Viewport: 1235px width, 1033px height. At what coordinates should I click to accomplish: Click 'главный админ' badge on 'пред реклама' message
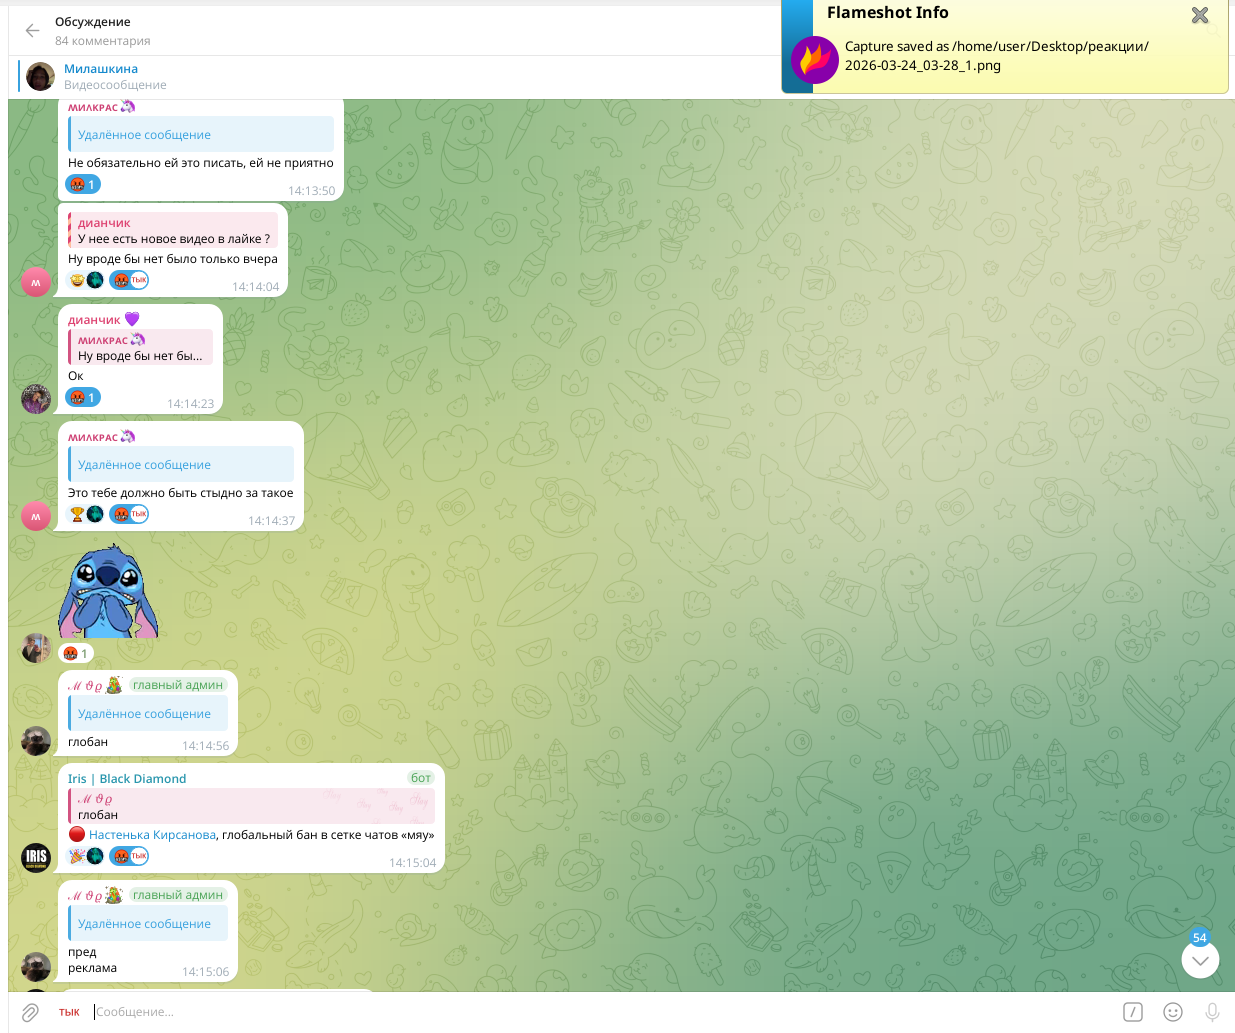coord(178,895)
